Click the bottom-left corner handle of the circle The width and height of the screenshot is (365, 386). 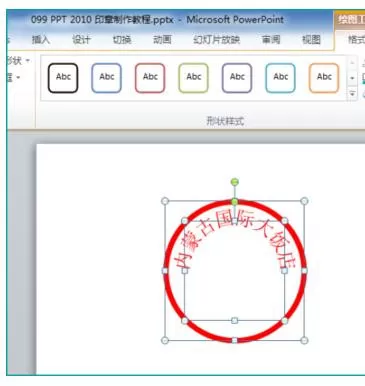[x=165, y=340]
